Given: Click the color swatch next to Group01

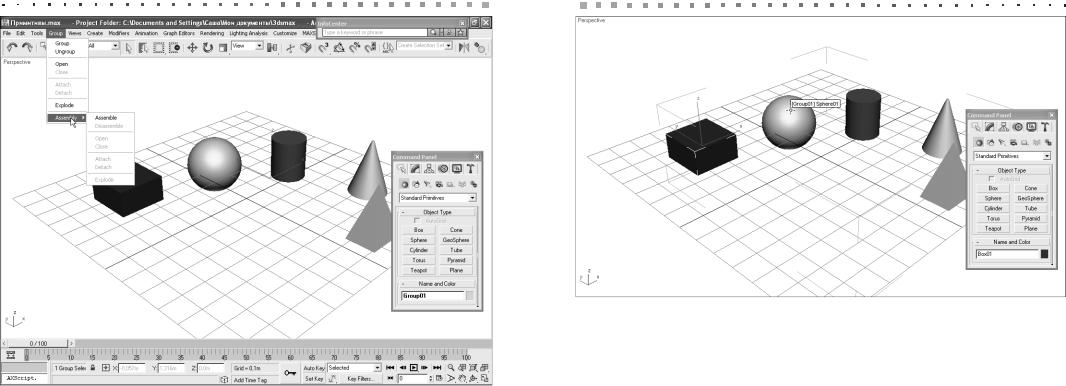Looking at the screenshot, I should coord(470,296).
